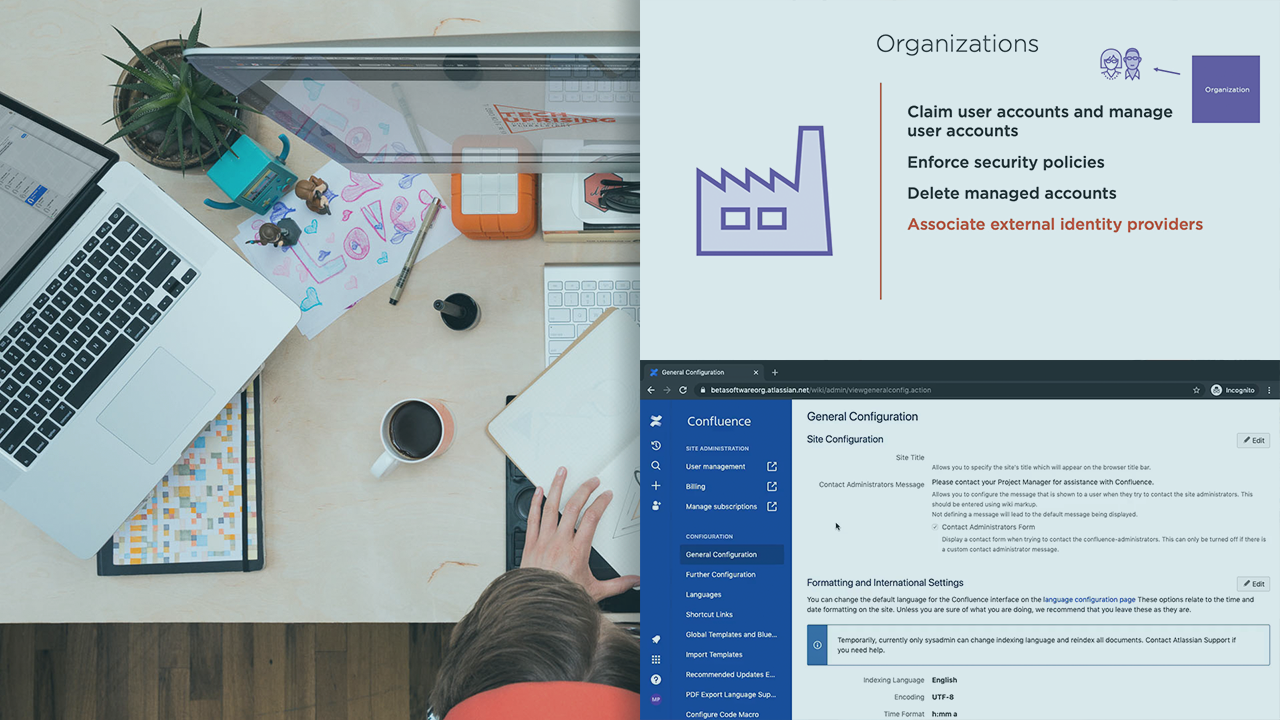1280x720 pixels.
Task: Click the Create plus icon in sidebar
Action: [x=656, y=486]
